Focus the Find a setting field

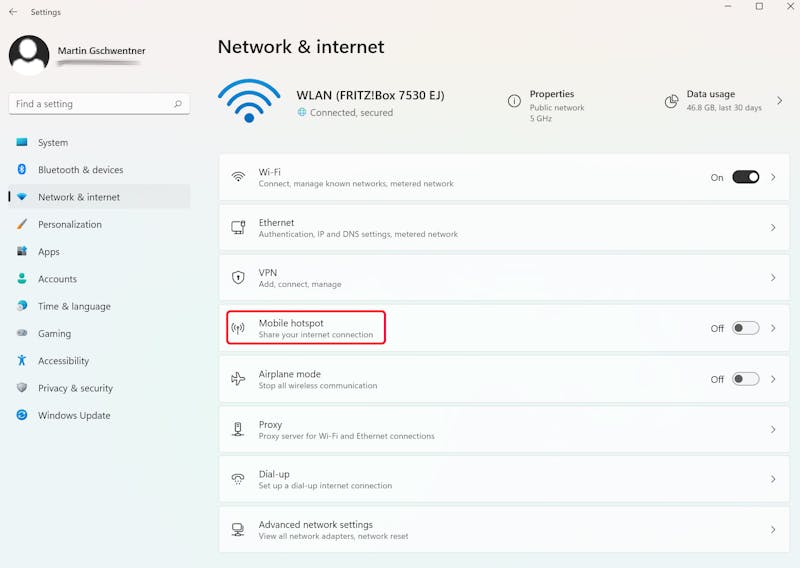[99, 104]
